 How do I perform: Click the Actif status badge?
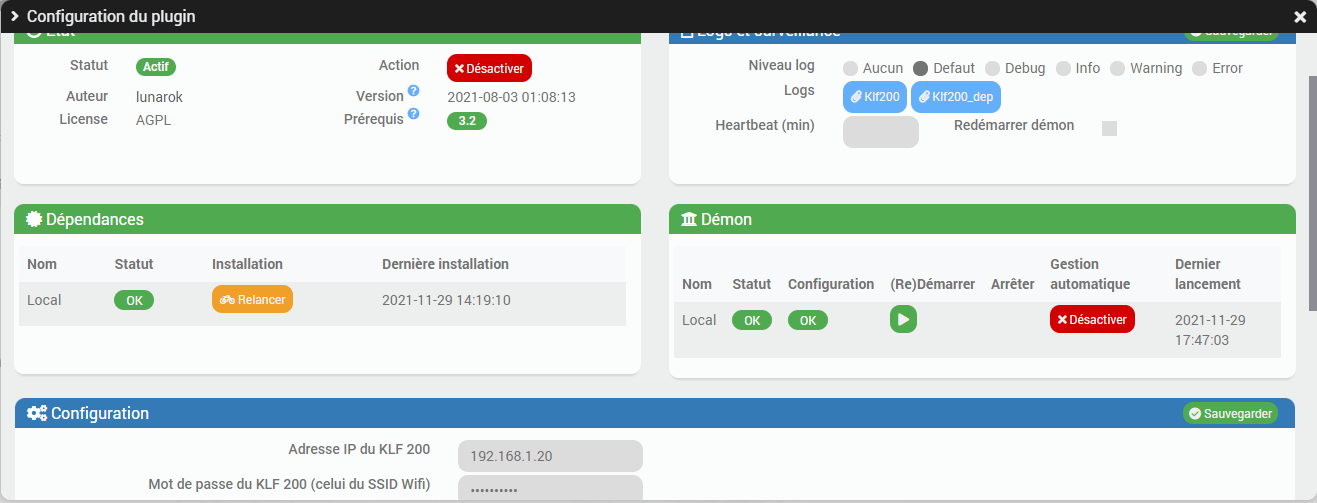click(x=156, y=67)
